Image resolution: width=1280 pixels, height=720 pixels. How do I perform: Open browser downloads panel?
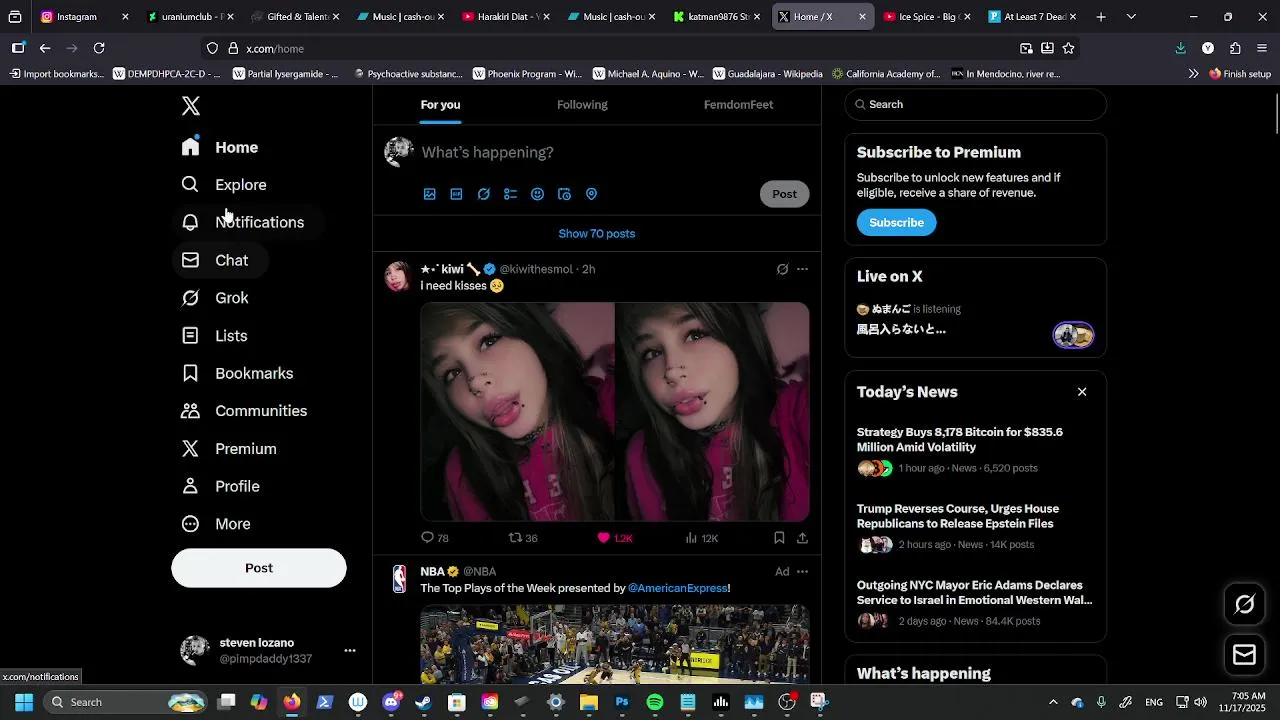point(1181,48)
